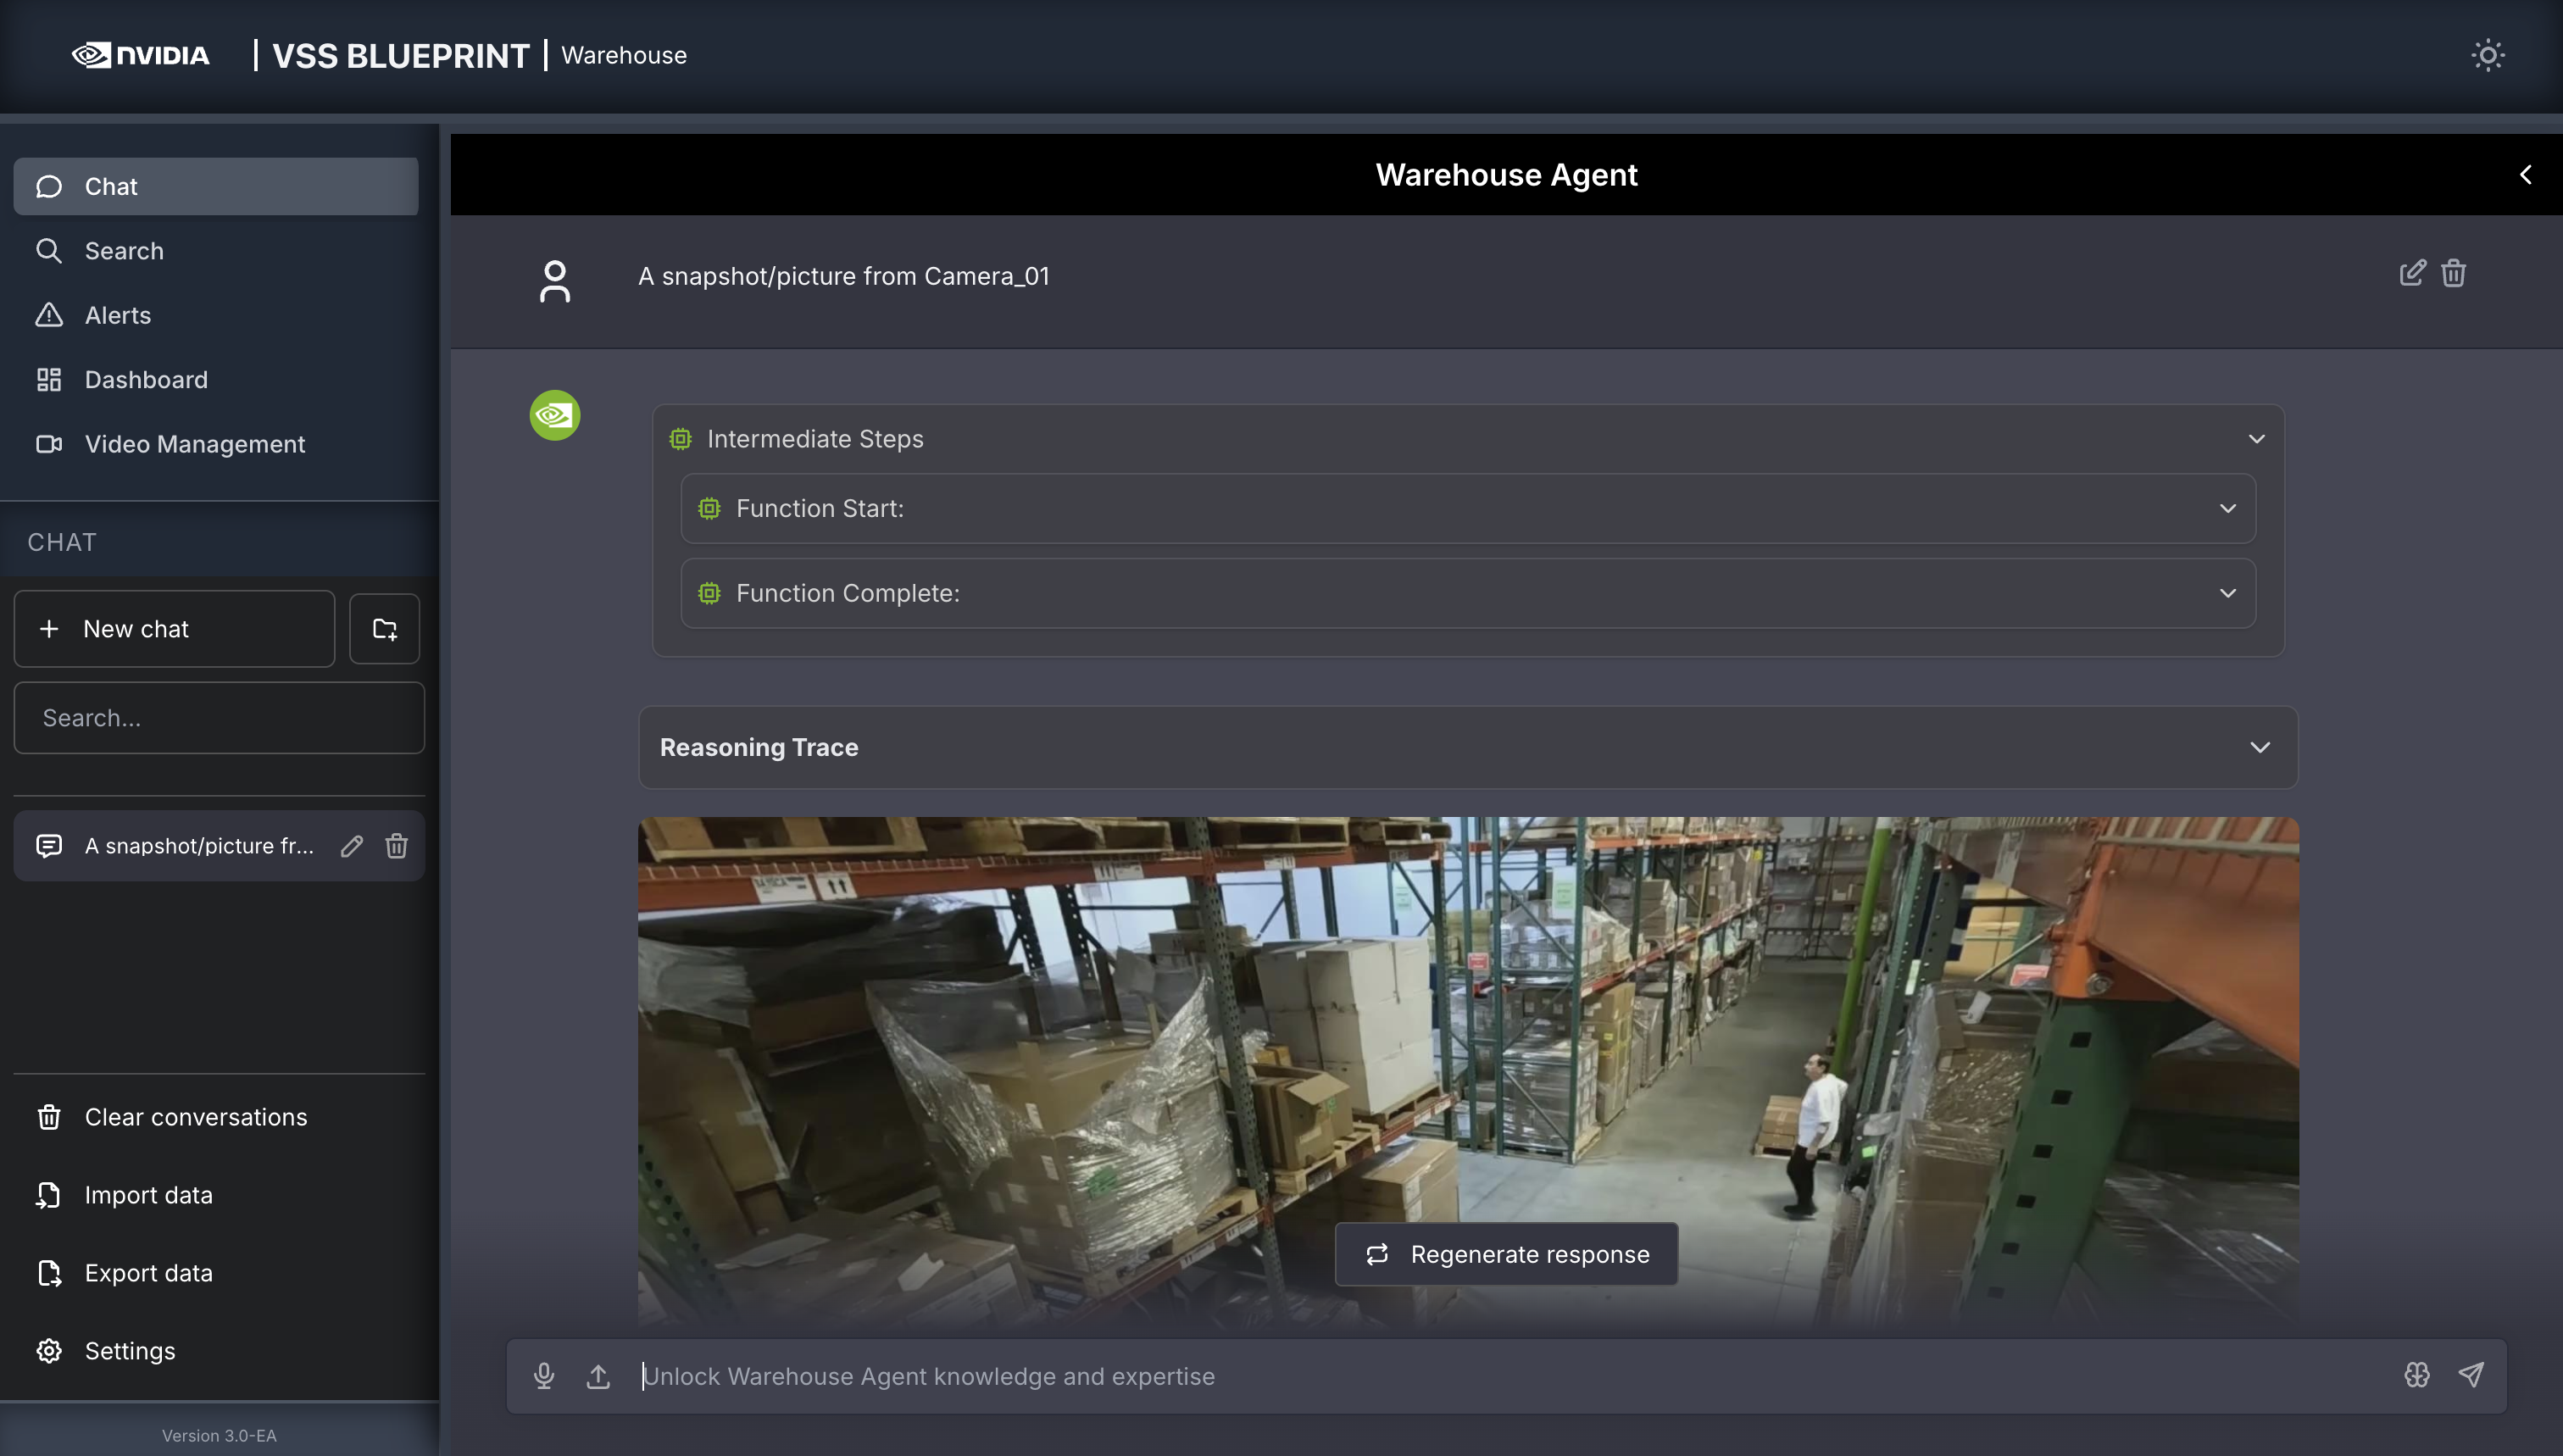Create a new chat folder

point(384,629)
